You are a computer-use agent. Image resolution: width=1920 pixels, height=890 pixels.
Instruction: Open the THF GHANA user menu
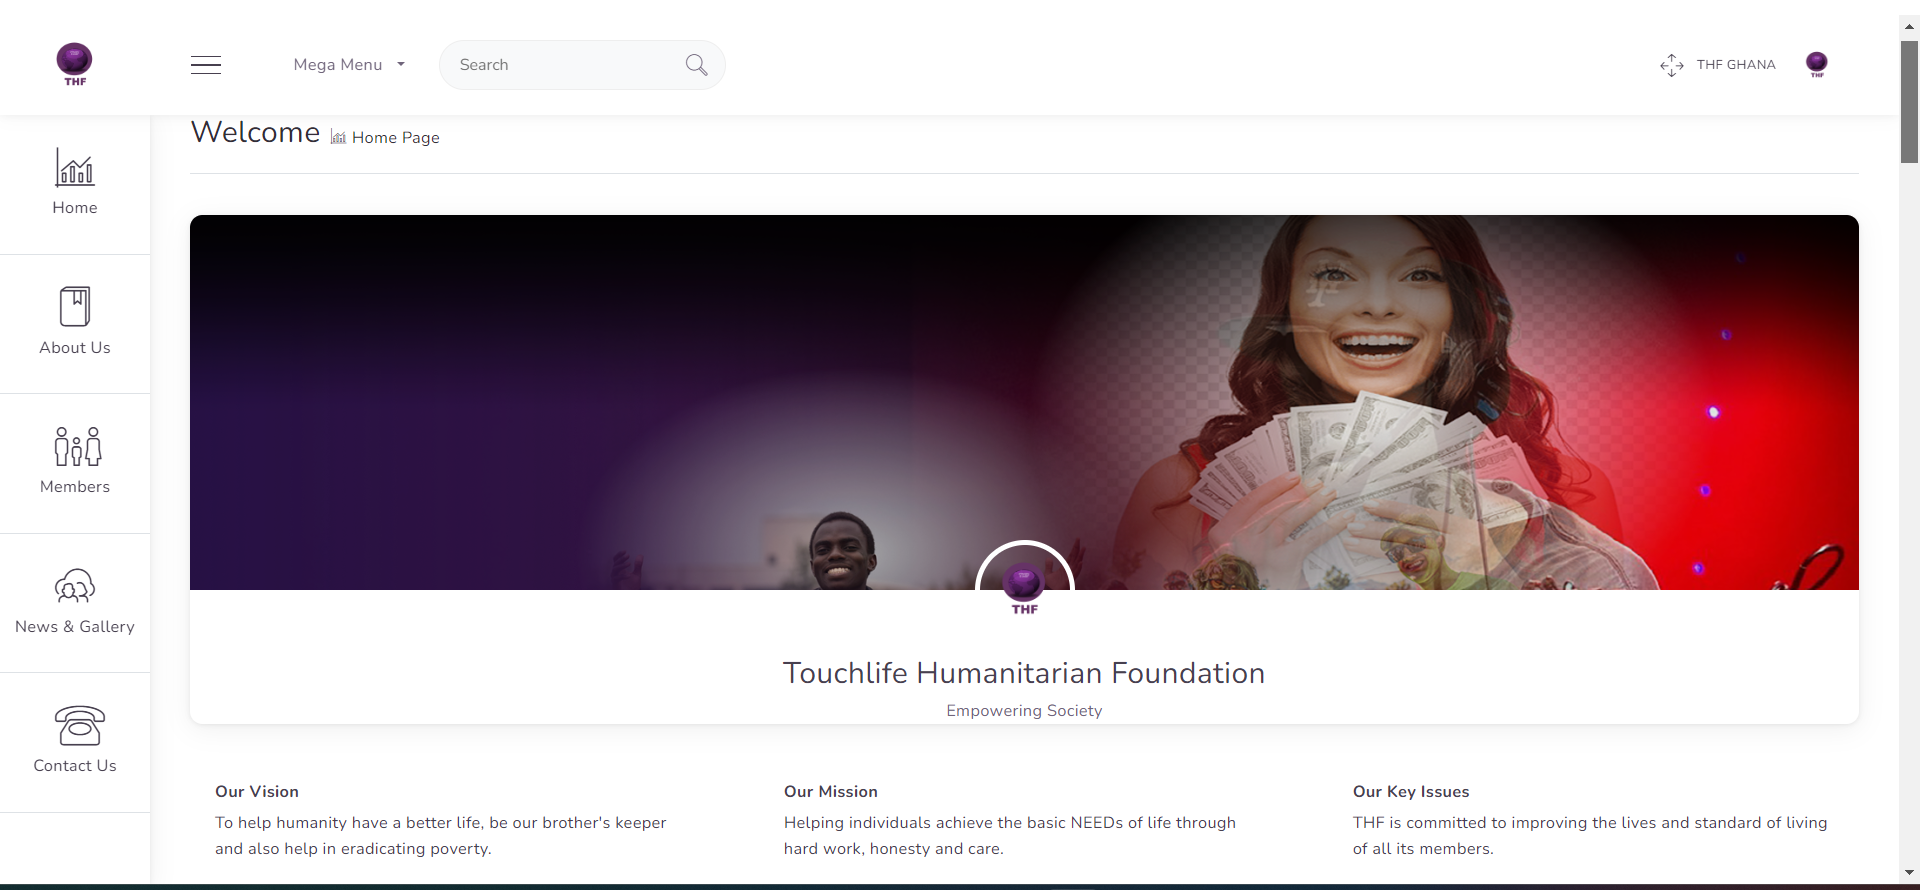pyautogui.click(x=1736, y=65)
